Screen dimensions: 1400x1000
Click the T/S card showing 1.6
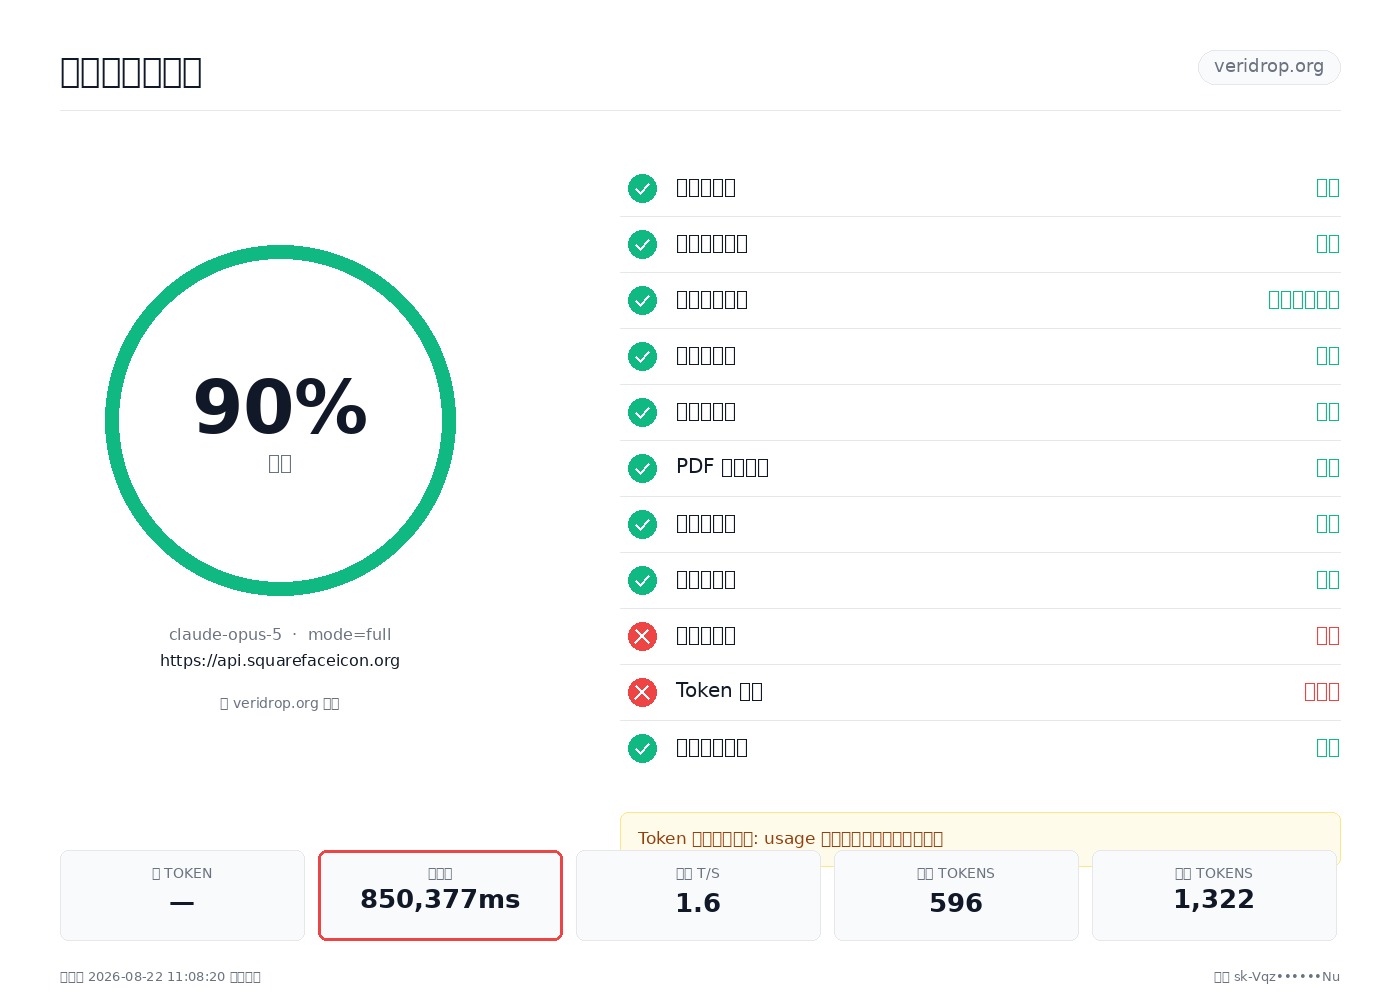click(698, 895)
